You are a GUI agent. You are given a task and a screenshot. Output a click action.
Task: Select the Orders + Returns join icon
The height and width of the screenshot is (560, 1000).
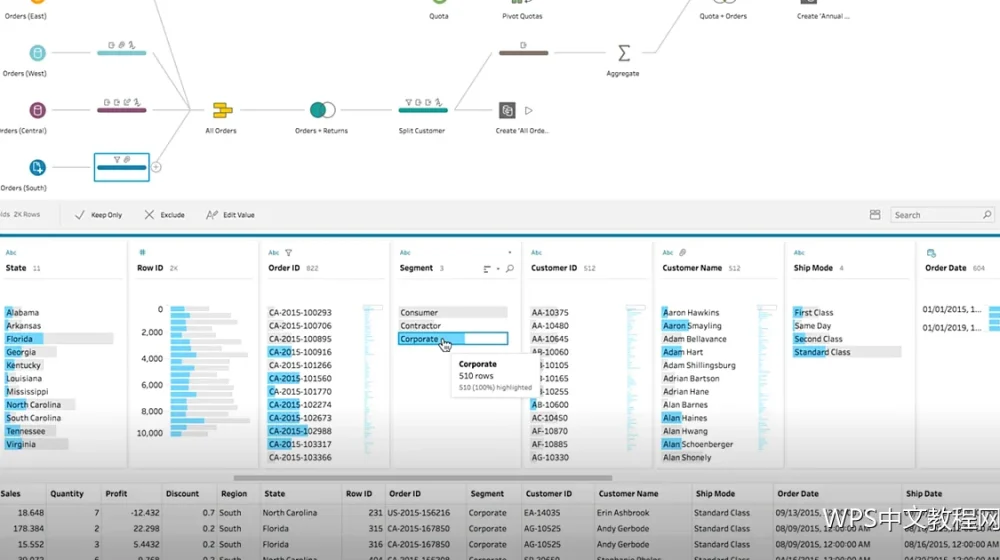(x=322, y=110)
